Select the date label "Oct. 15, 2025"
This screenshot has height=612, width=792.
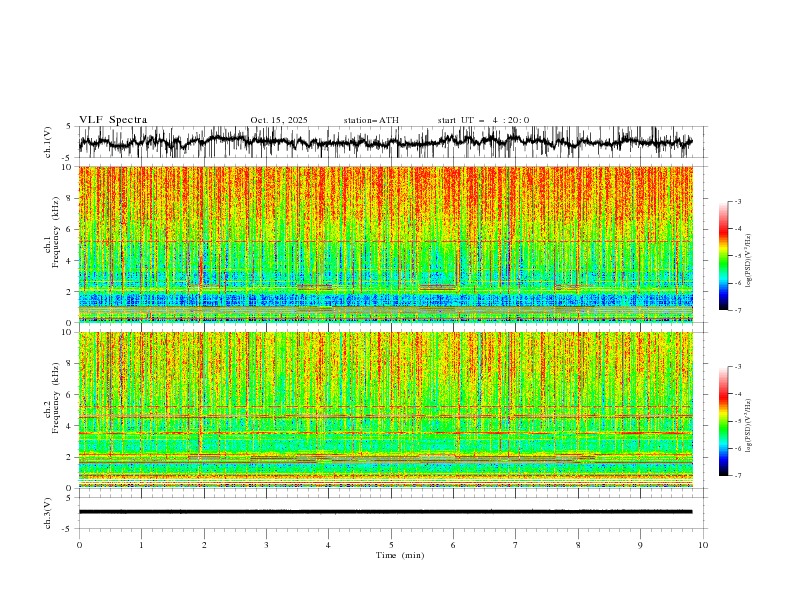279,120
